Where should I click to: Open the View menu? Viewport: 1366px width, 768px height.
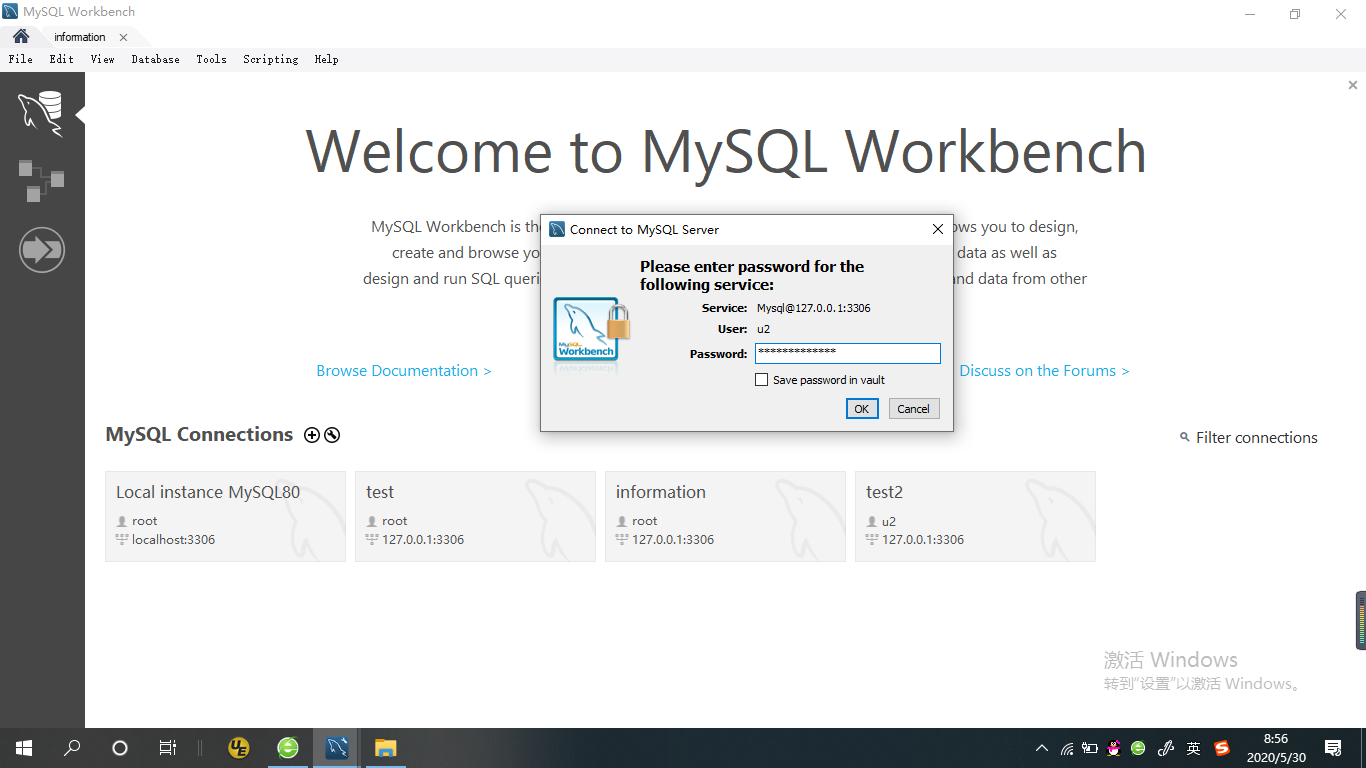point(103,59)
